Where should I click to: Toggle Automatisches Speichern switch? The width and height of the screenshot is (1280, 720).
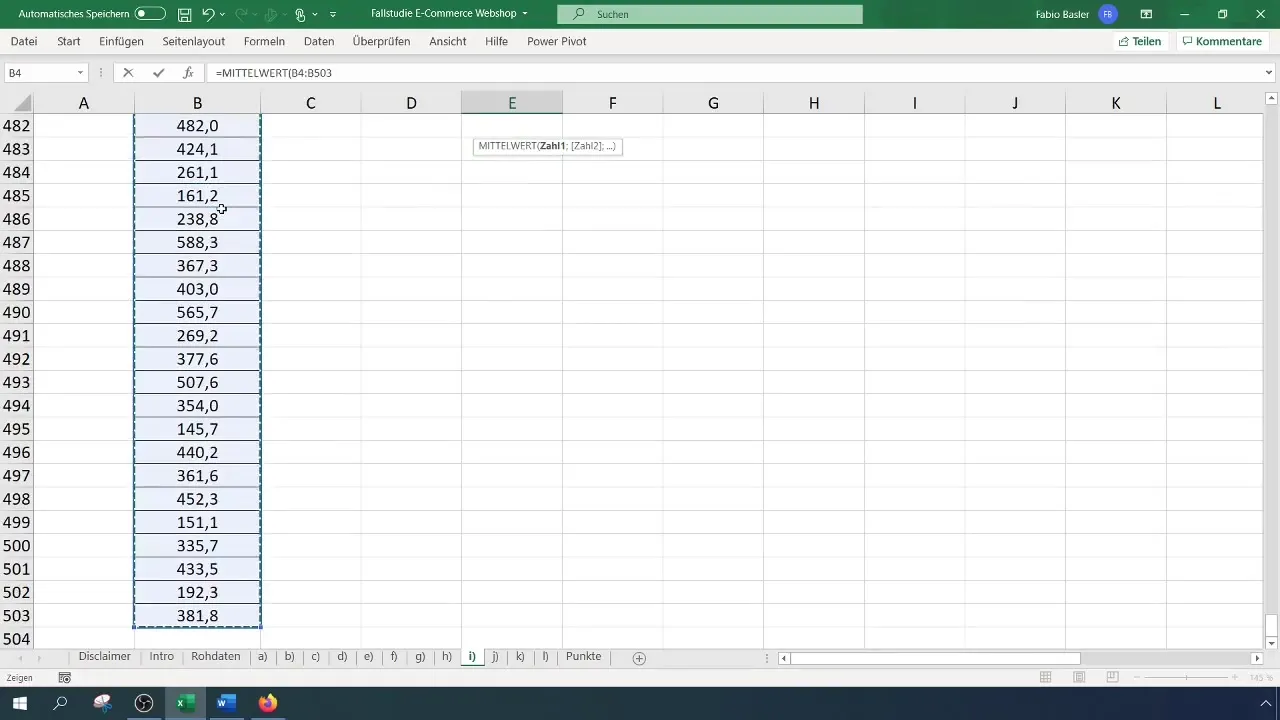150,14
